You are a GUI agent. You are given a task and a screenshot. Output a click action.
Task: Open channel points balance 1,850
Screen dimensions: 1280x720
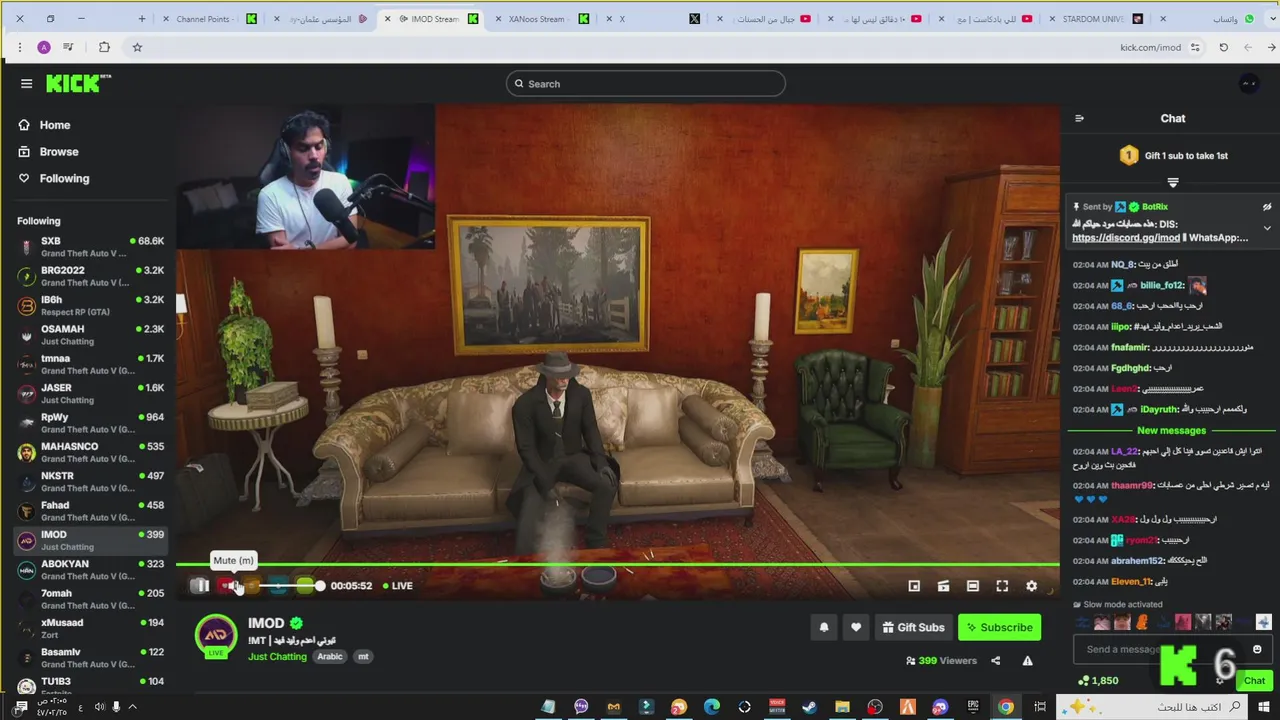pos(1098,681)
